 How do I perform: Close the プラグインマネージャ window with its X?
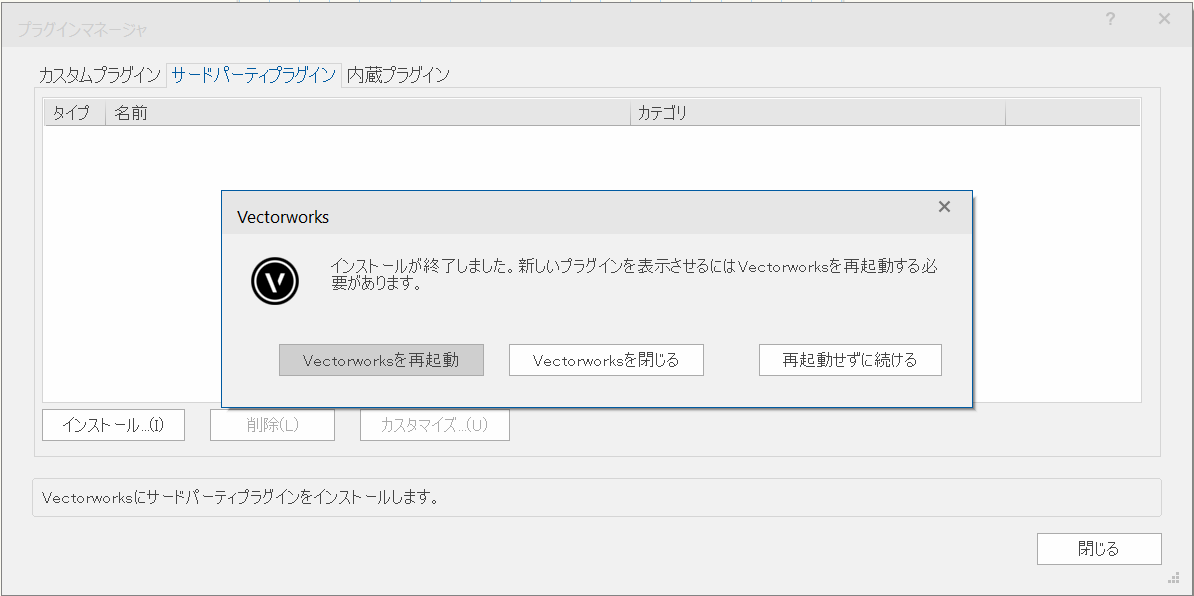point(1164,19)
